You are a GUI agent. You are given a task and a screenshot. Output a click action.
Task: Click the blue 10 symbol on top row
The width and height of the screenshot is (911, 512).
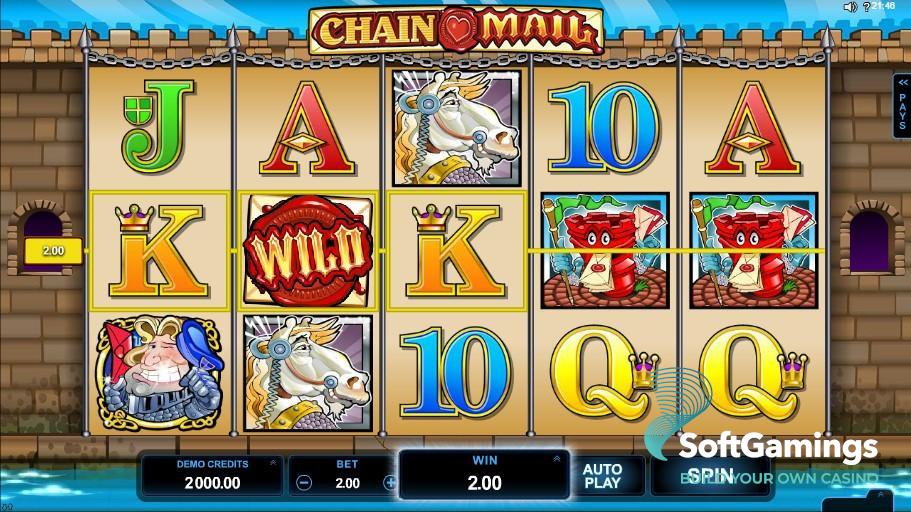(x=602, y=128)
